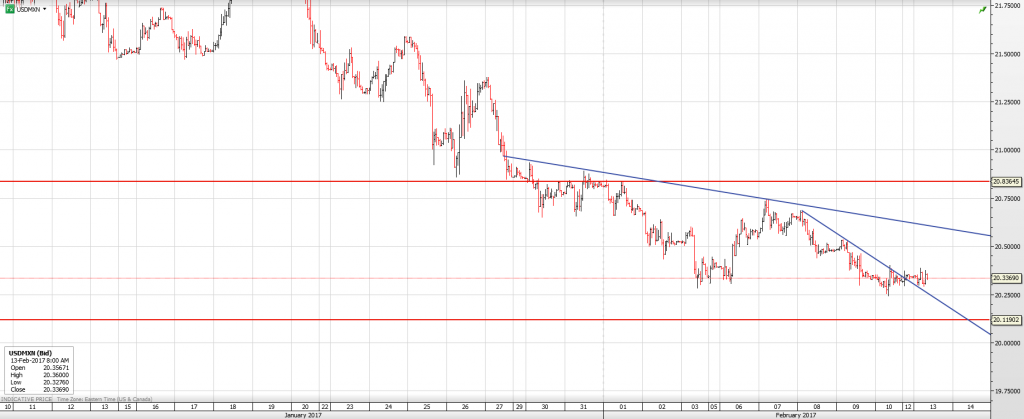Select the 20.11902 price level tag
Viewport: 1024px width, 419px height.
point(1006,320)
